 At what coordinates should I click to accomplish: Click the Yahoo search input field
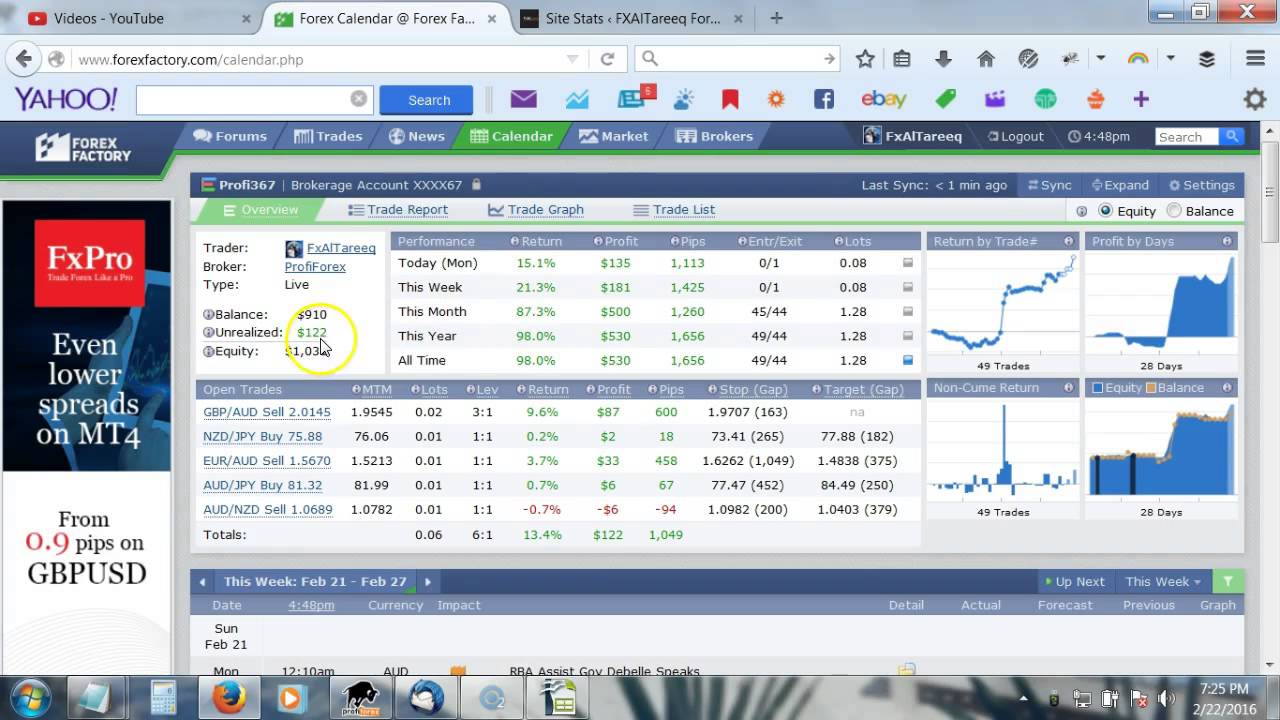tap(254, 100)
